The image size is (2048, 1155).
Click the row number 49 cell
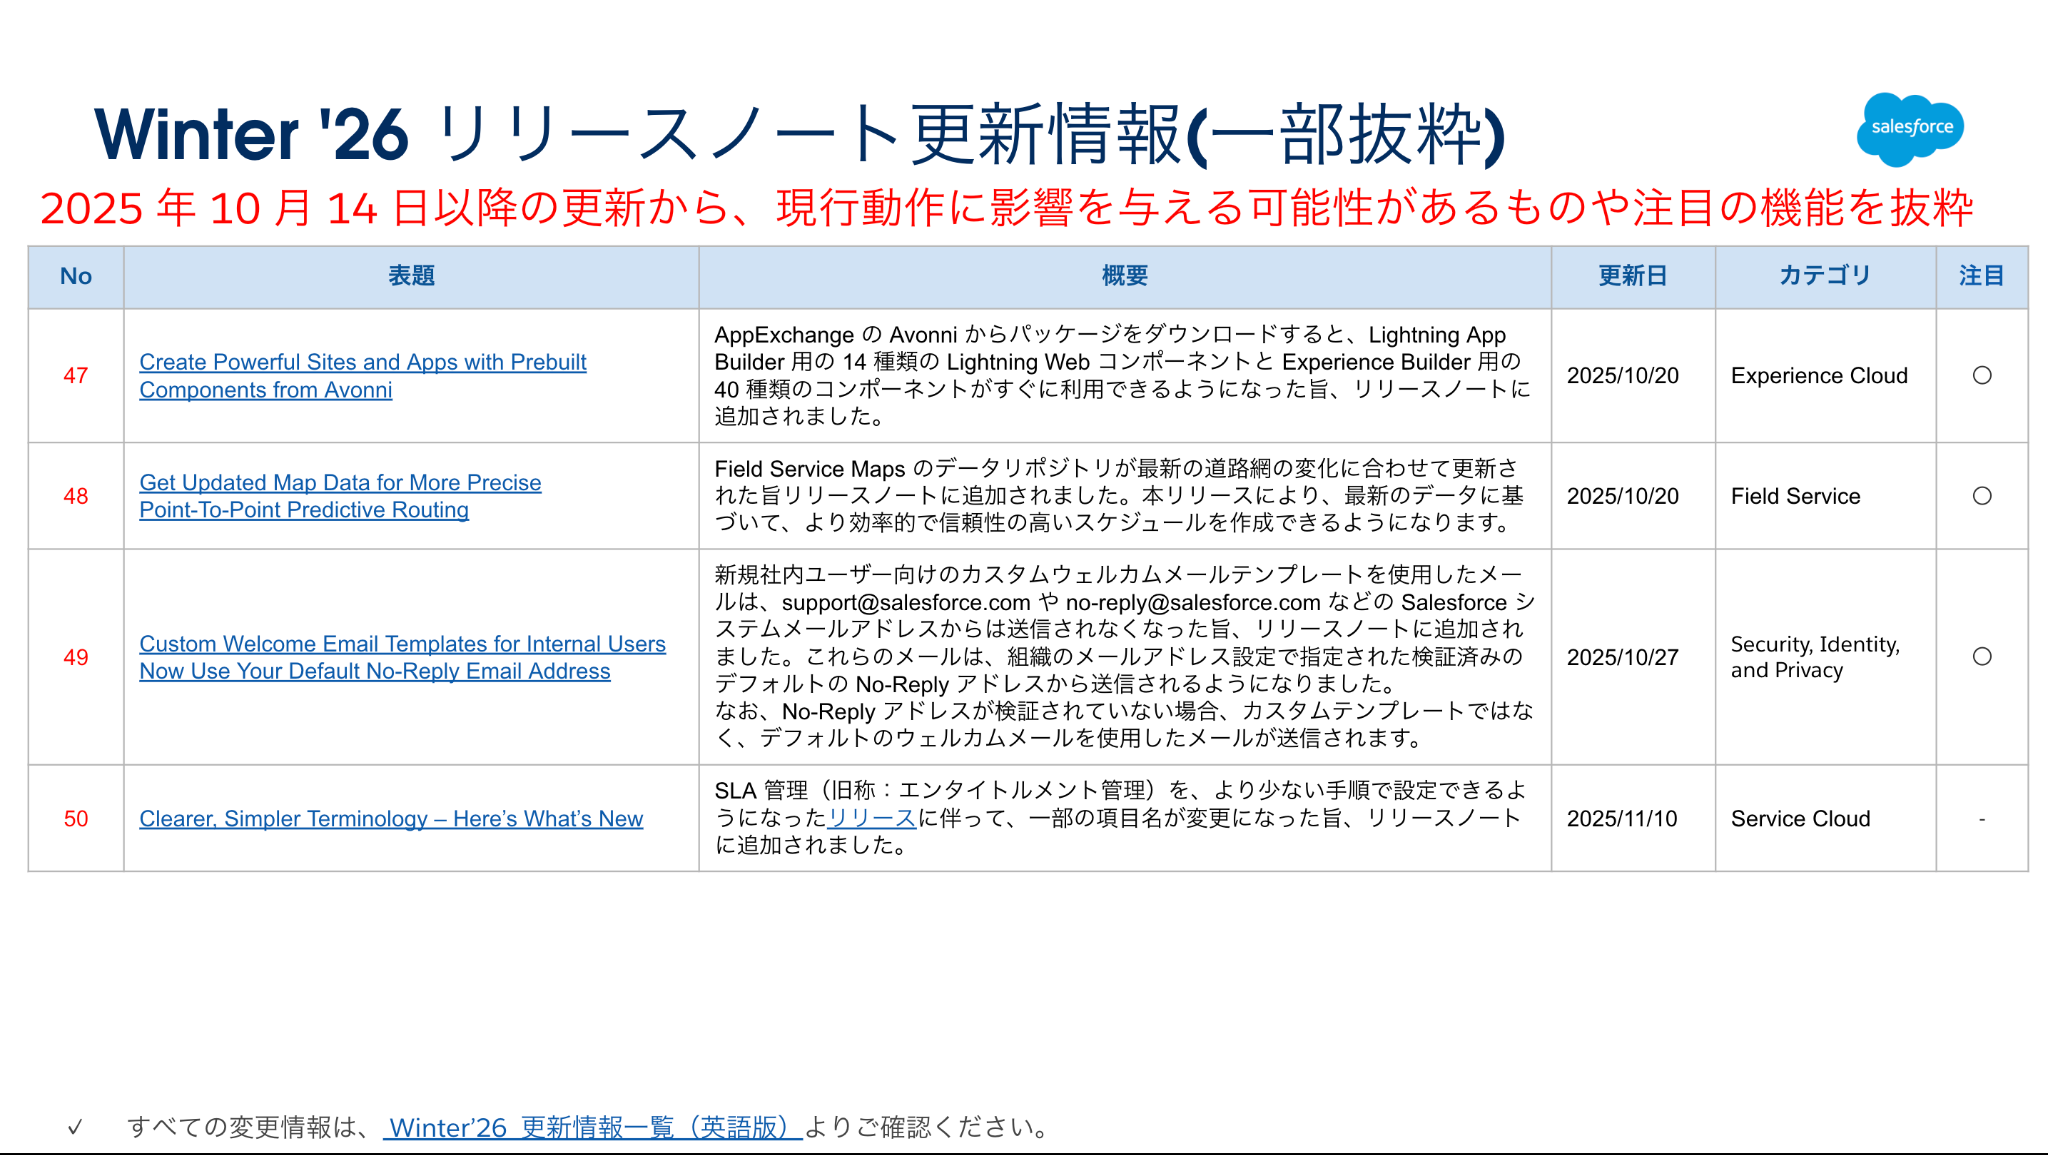point(76,657)
